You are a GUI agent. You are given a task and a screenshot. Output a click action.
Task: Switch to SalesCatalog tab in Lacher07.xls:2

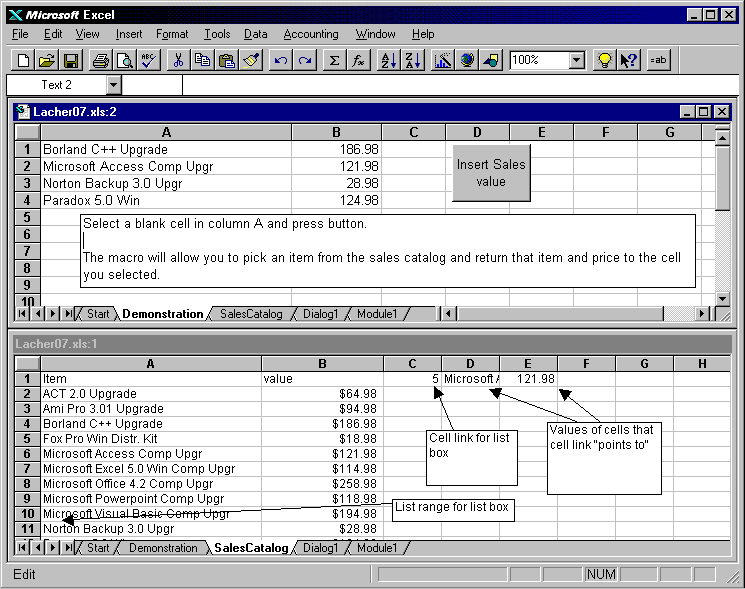pos(251,314)
